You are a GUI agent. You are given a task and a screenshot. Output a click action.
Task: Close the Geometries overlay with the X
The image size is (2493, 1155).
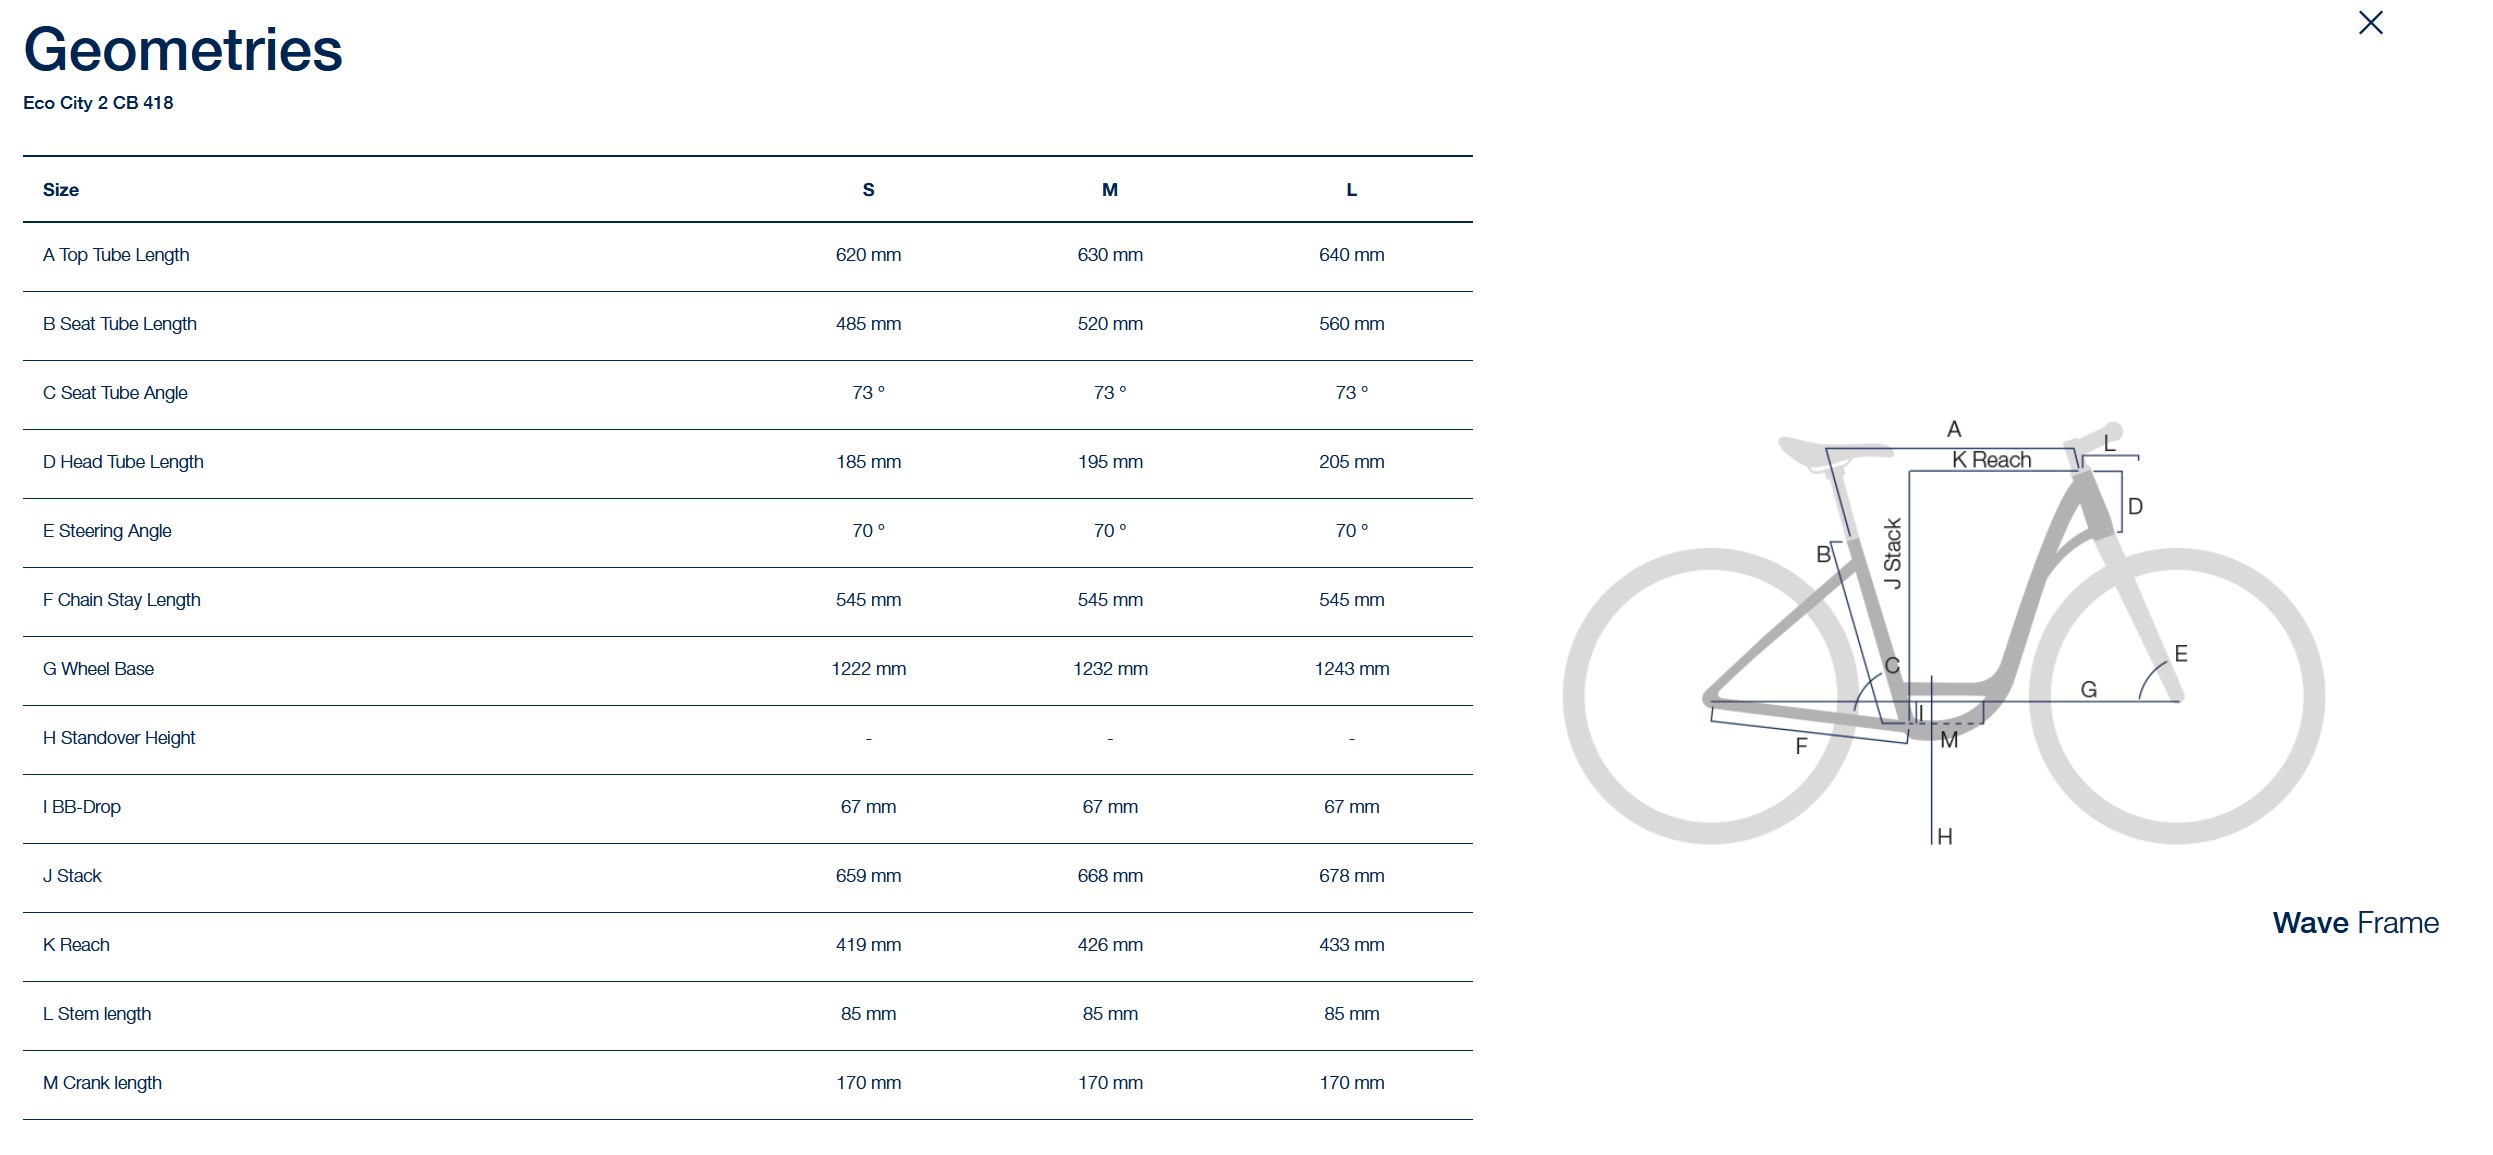[2370, 23]
